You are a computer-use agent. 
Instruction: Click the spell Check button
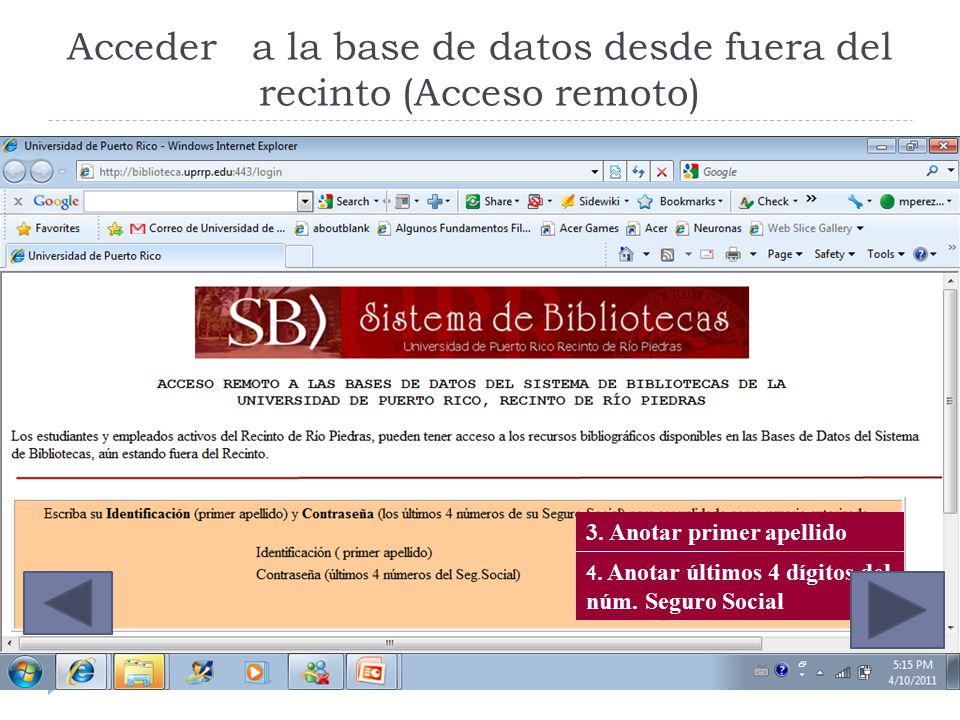(x=768, y=201)
